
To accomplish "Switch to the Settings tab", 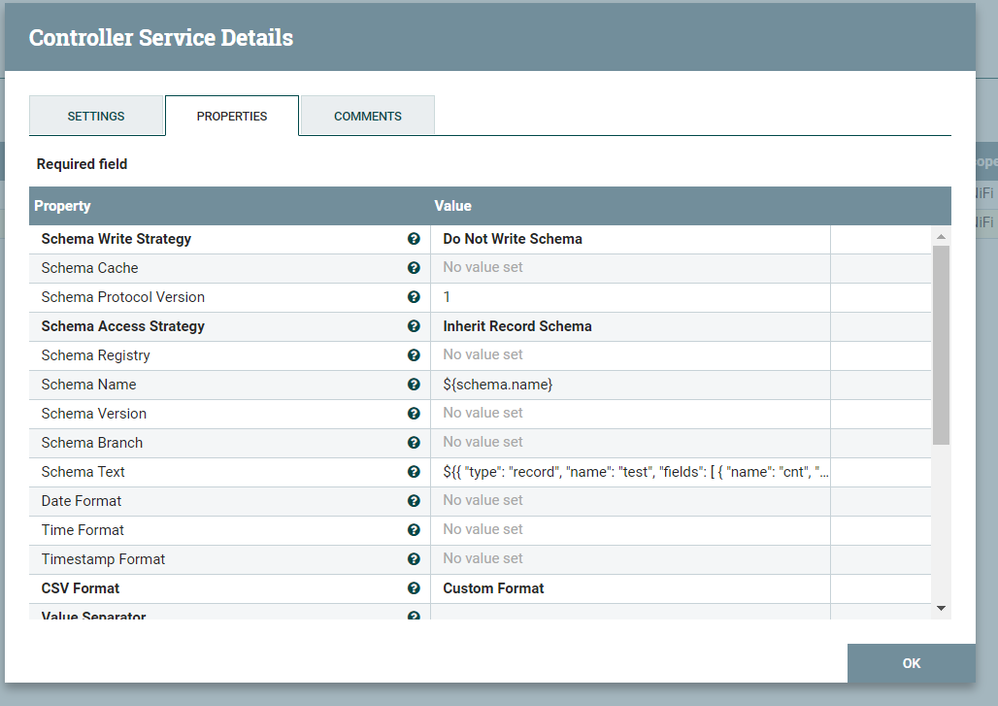I will tap(96, 116).
